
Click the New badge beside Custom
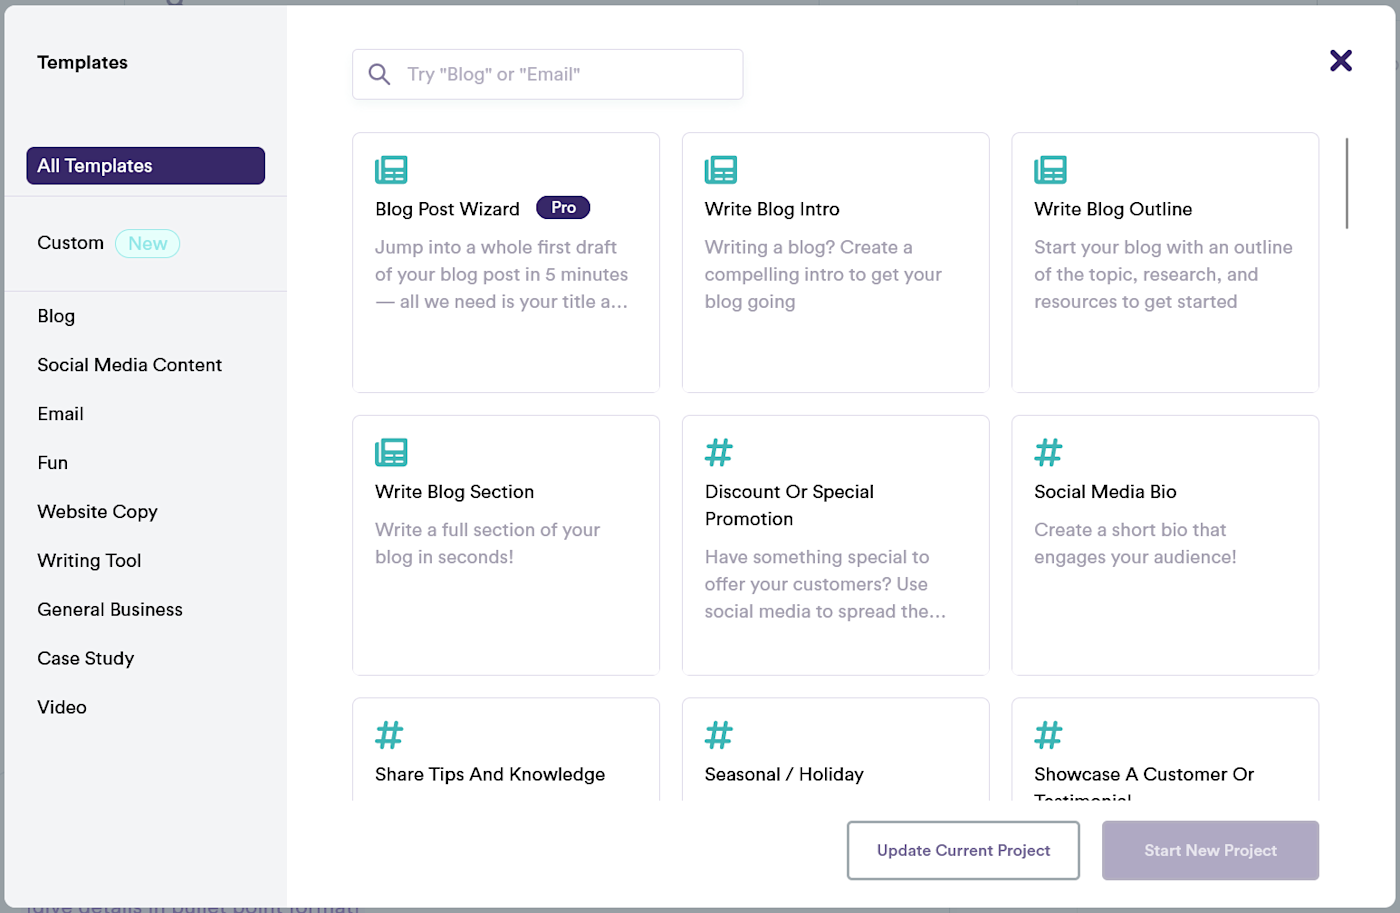click(x=147, y=243)
